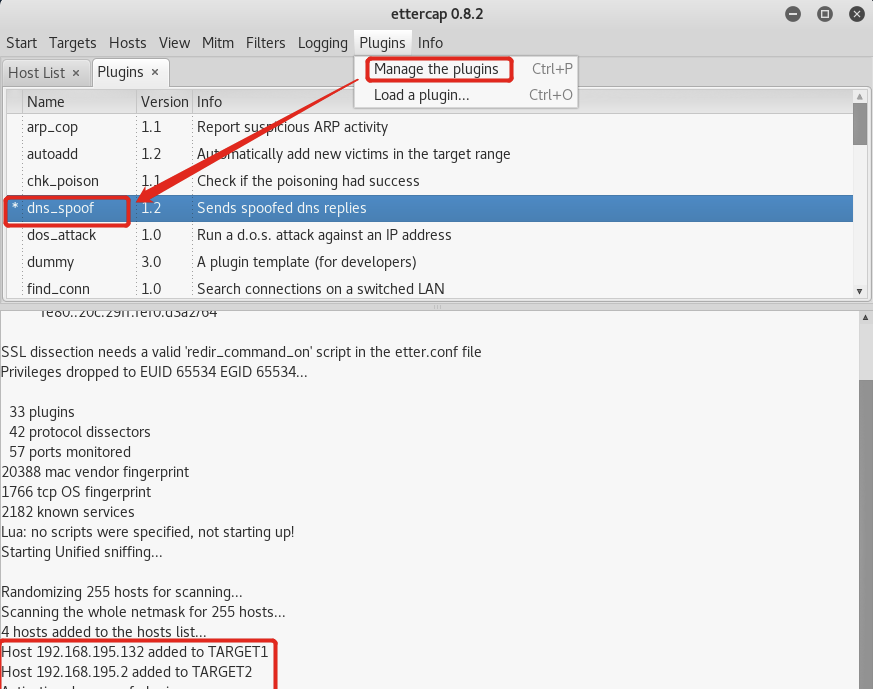Sort plugins by Version column header
The height and width of the screenshot is (689, 873).
(x=164, y=102)
